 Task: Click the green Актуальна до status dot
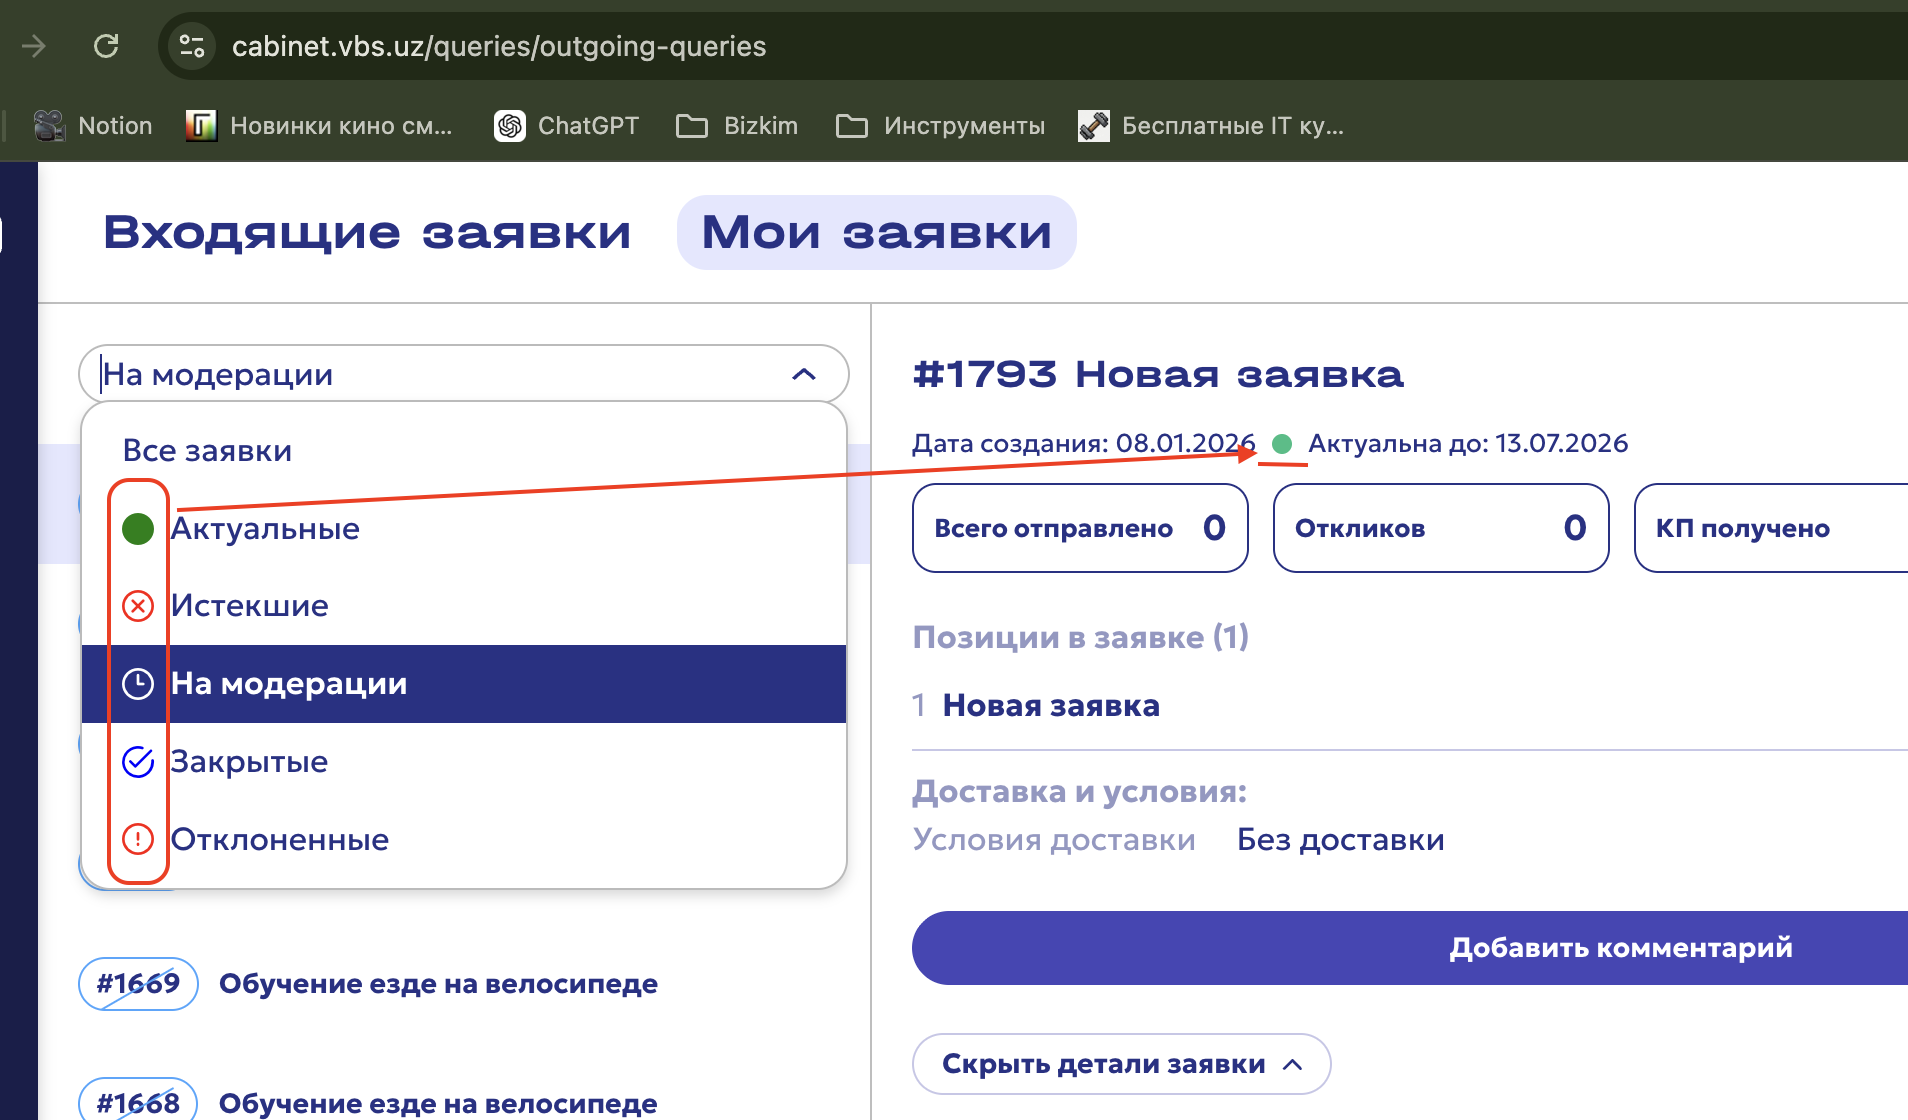coord(1282,444)
